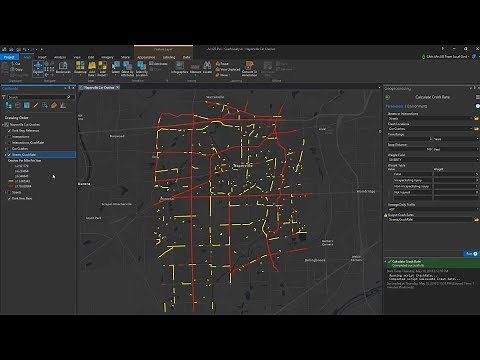Activate the Select tool
The width and height of the screenshot is (480, 360).
pyautogui.click(x=116, y=68)
